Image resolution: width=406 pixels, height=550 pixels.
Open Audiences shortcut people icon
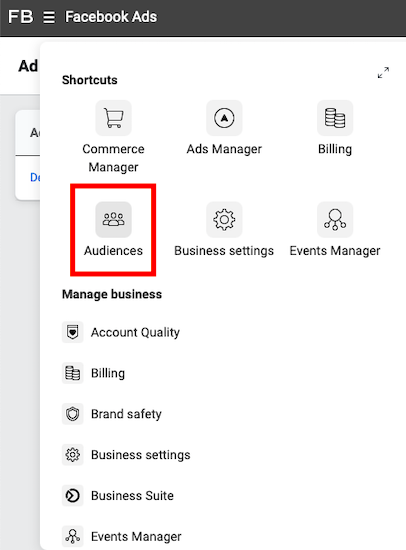tap(113, 220)
